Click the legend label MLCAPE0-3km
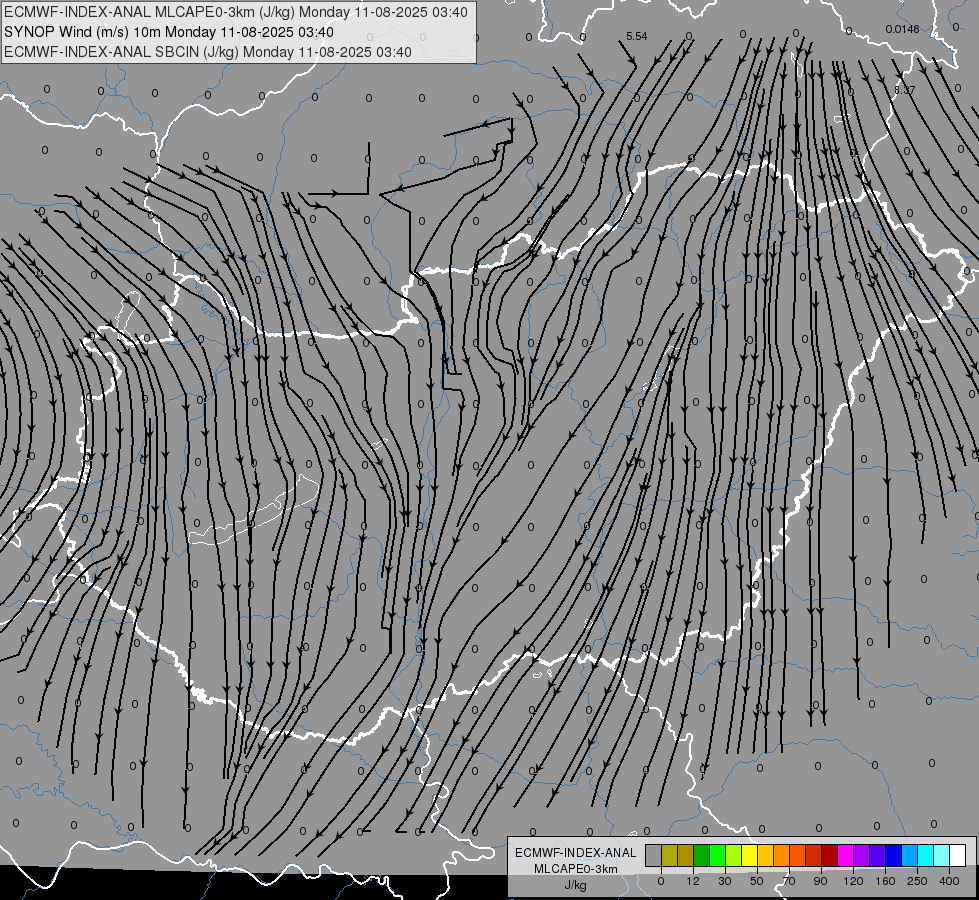The height and width of the screenshot is (900, 979). pos(575,869)
